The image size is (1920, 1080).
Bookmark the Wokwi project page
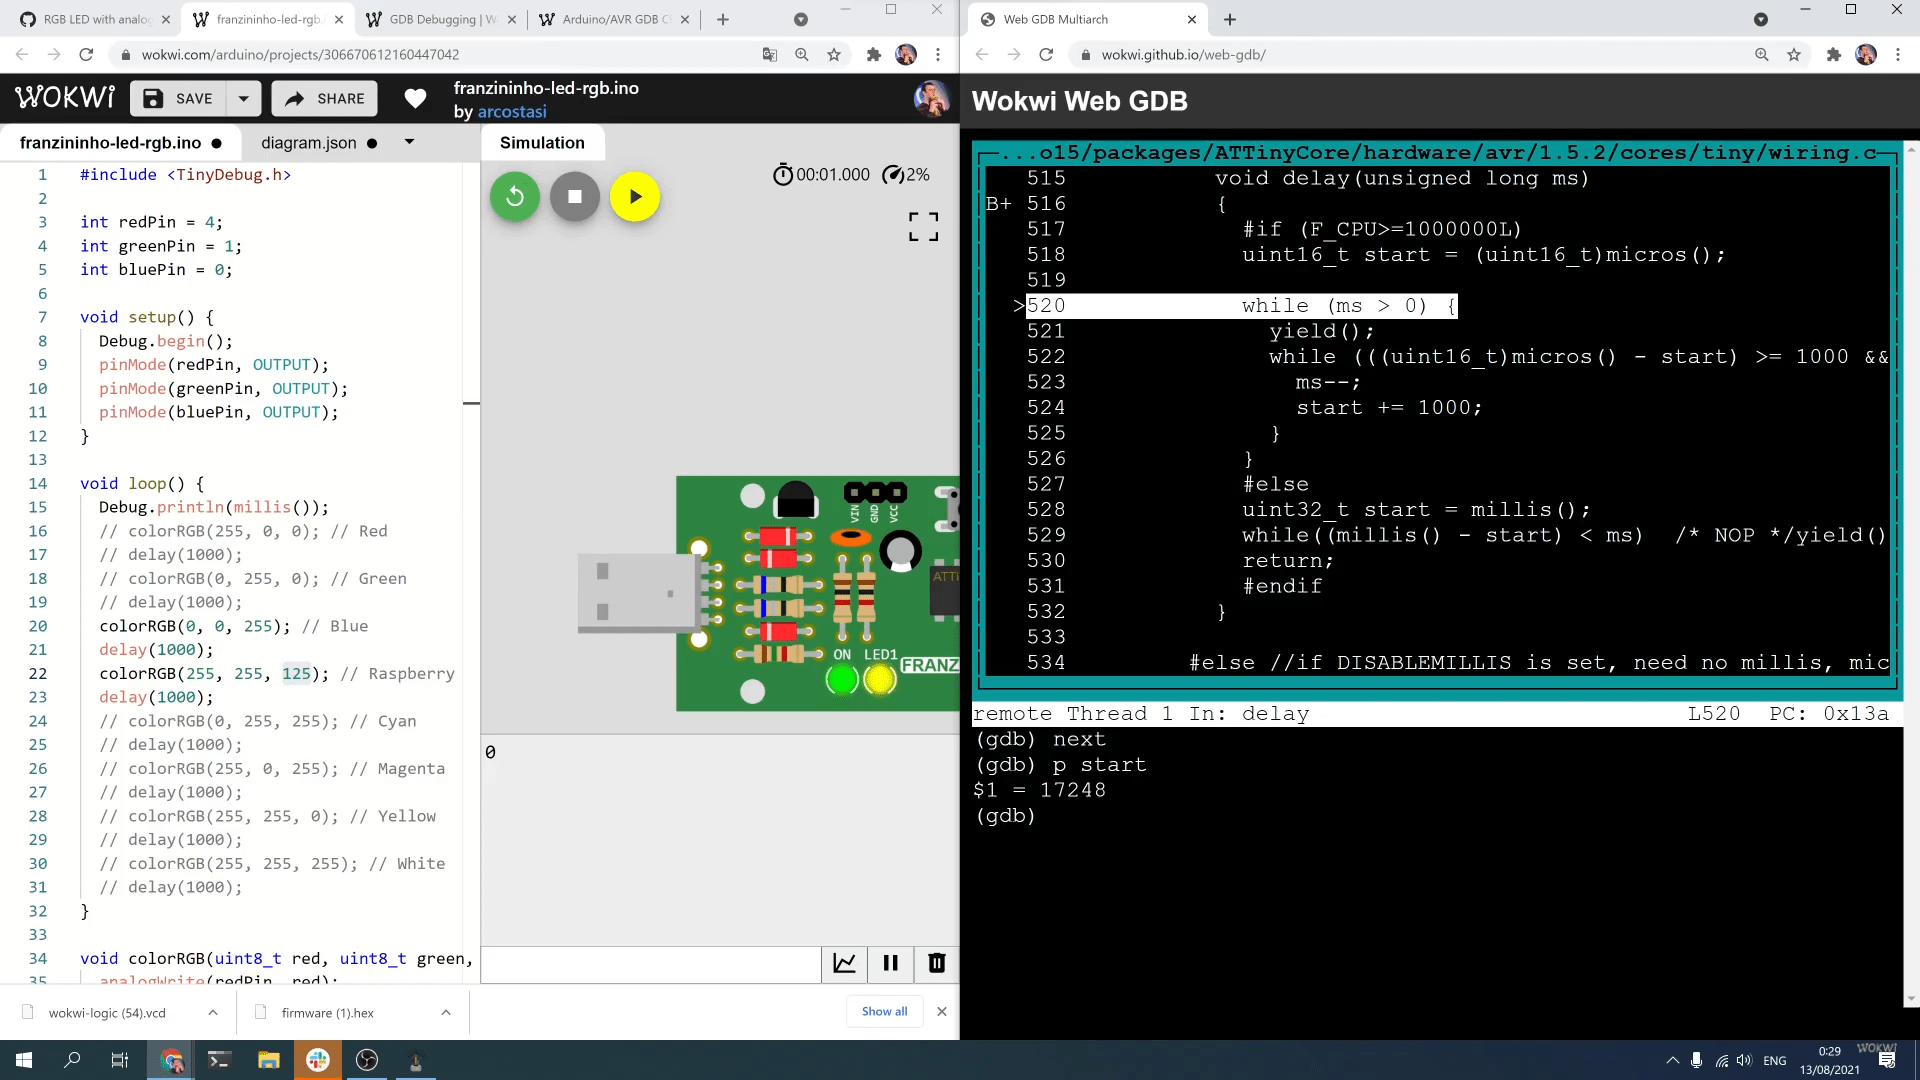pos(834,55)
